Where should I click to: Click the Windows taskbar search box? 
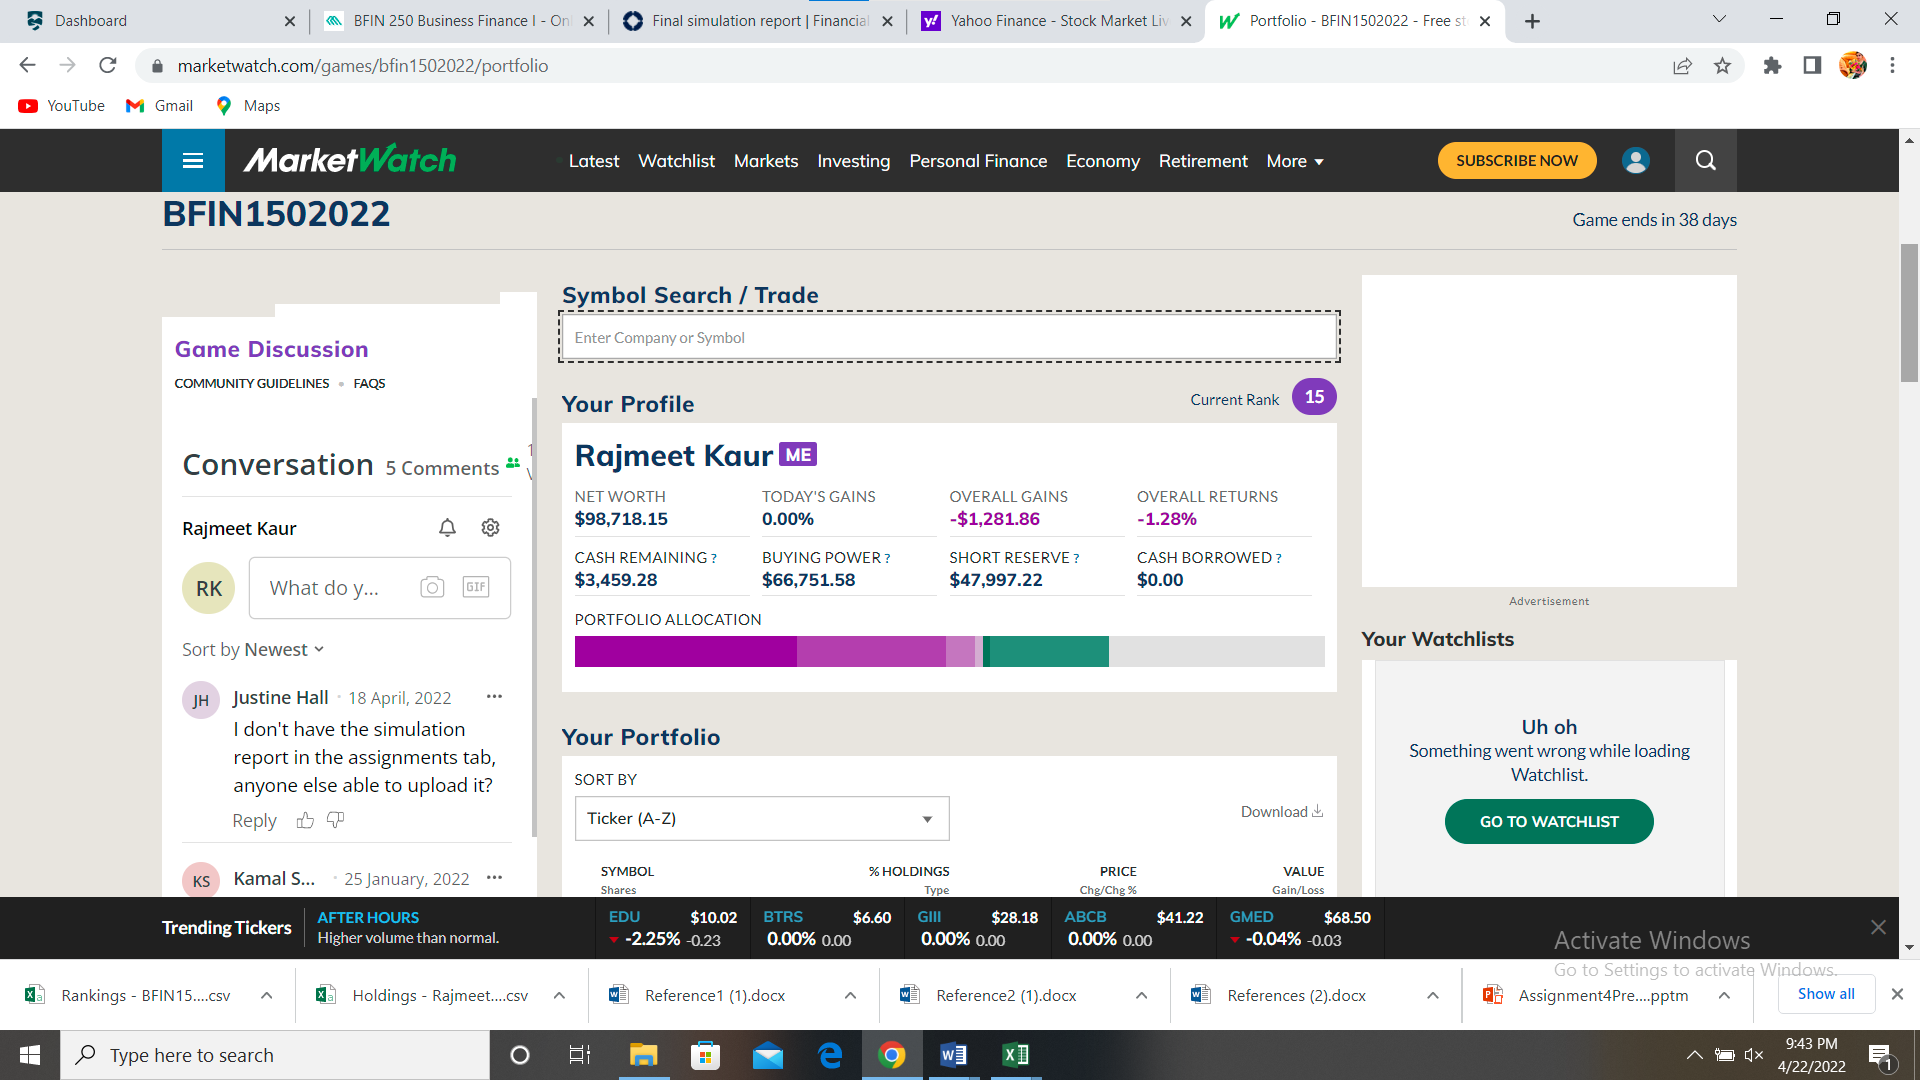pyautogui.click(x=275, y=1055)
